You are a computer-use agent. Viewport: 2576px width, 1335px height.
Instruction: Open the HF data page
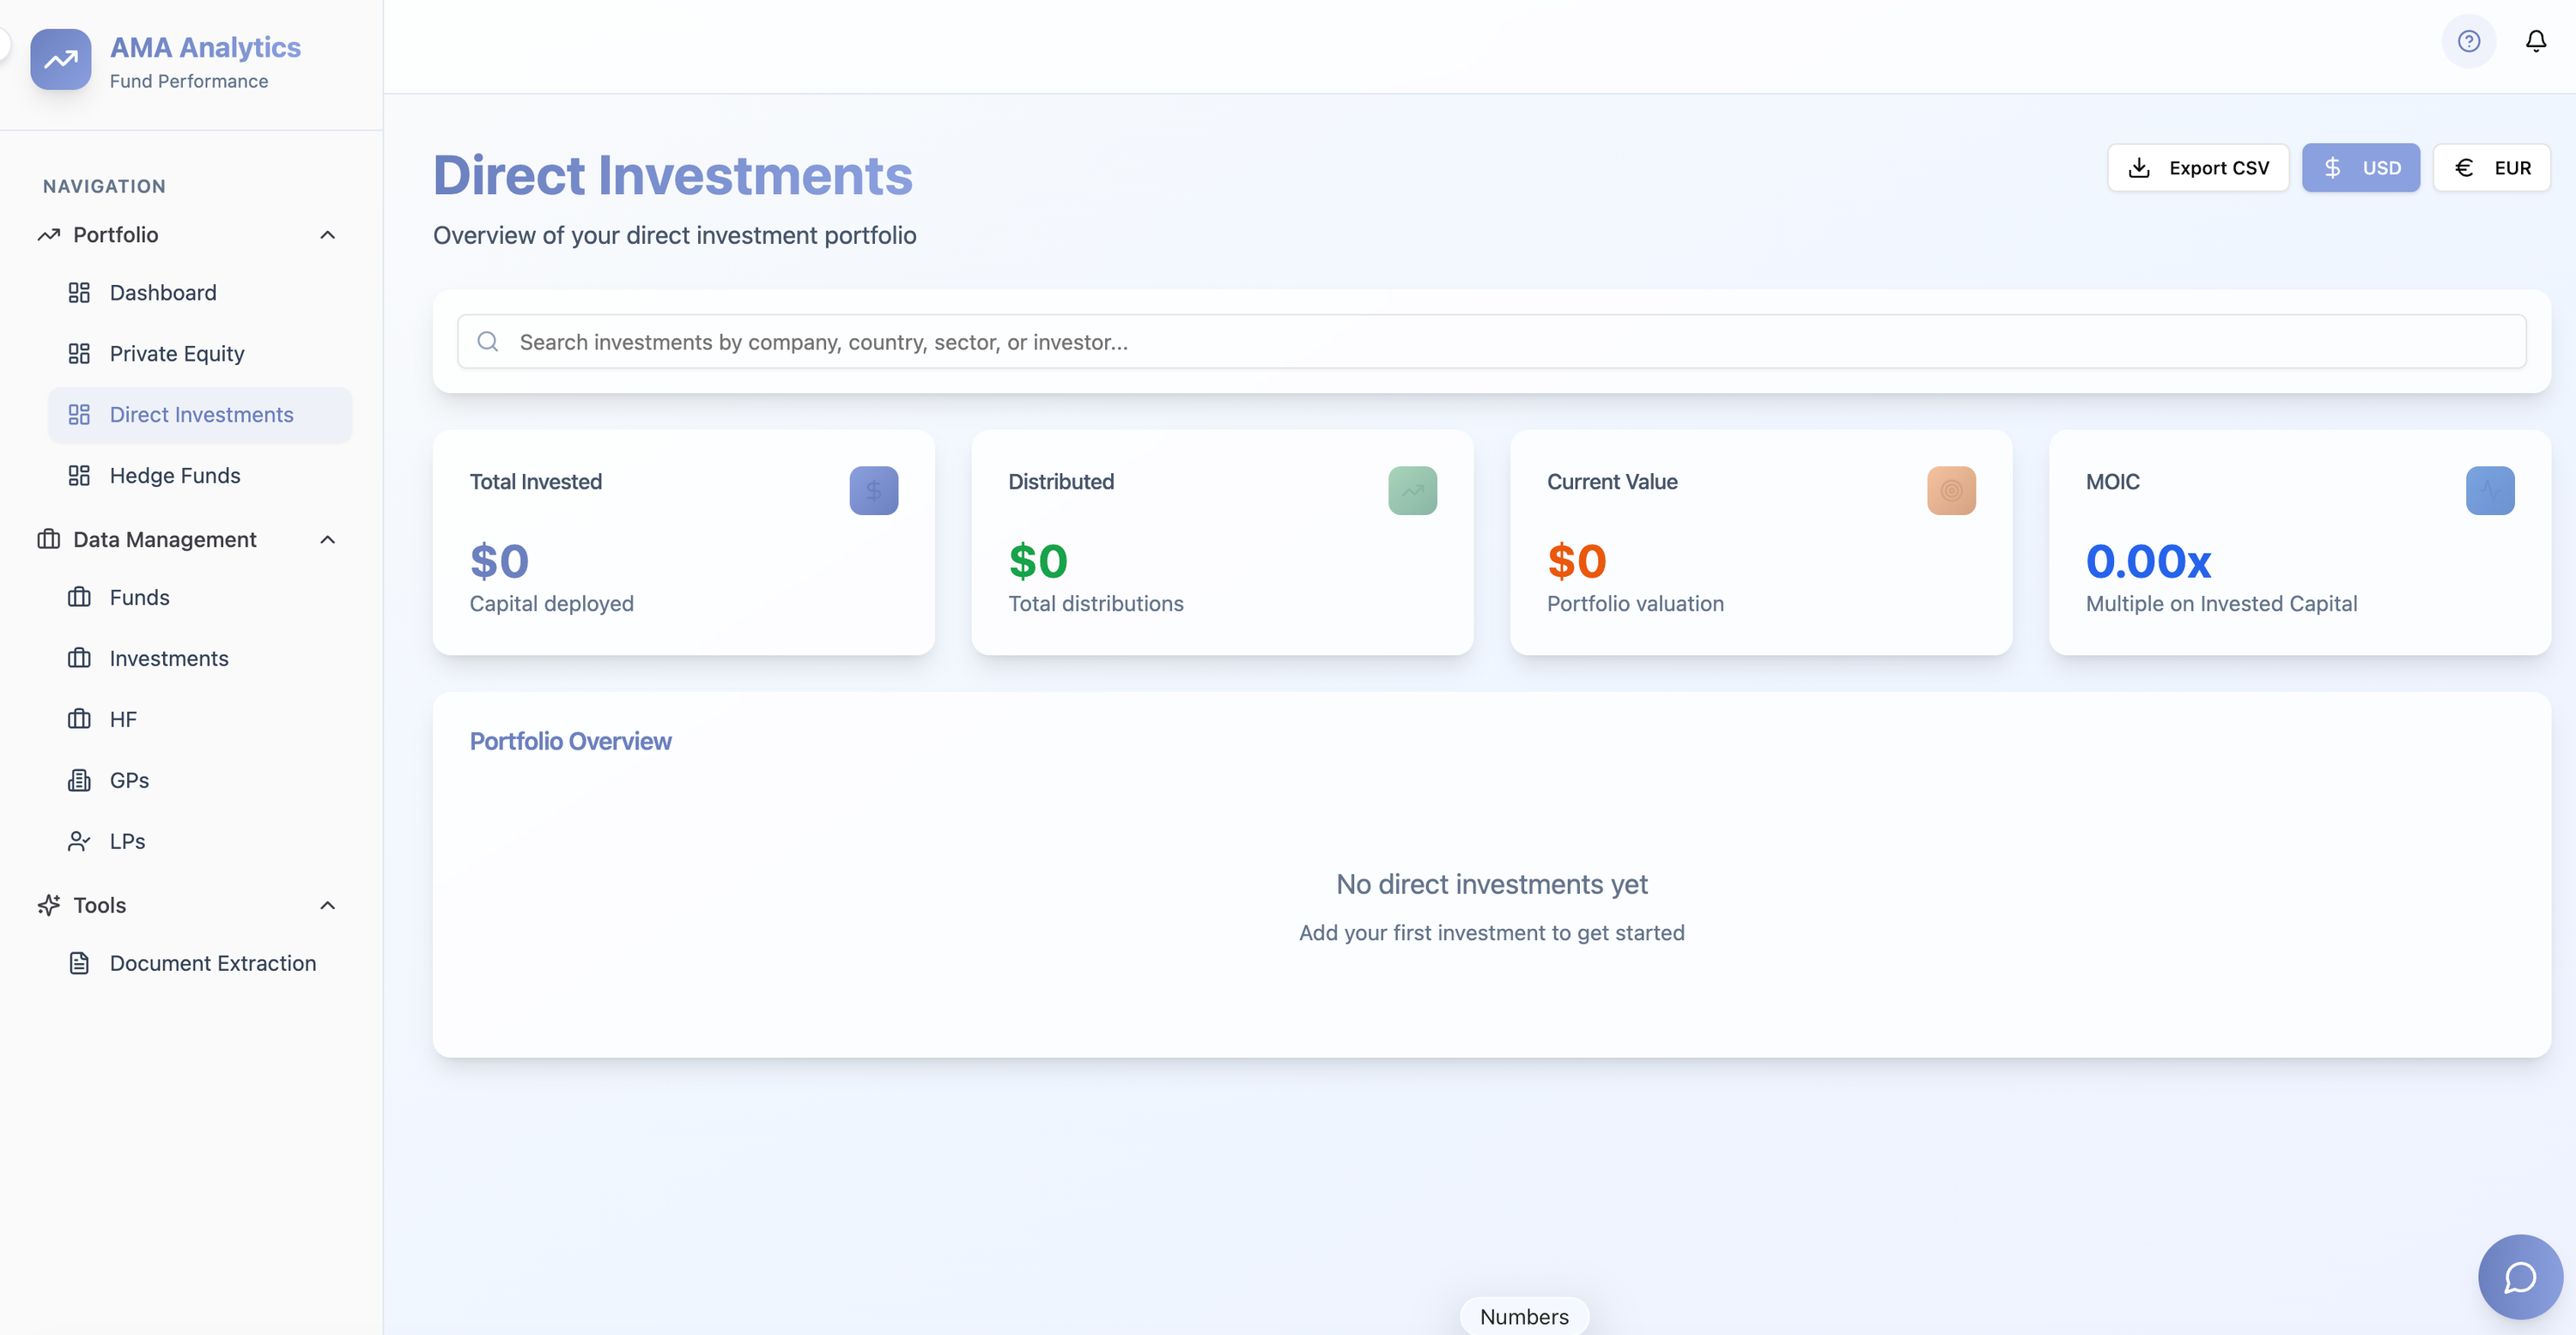pyautogui.click(x=200, y=720)
